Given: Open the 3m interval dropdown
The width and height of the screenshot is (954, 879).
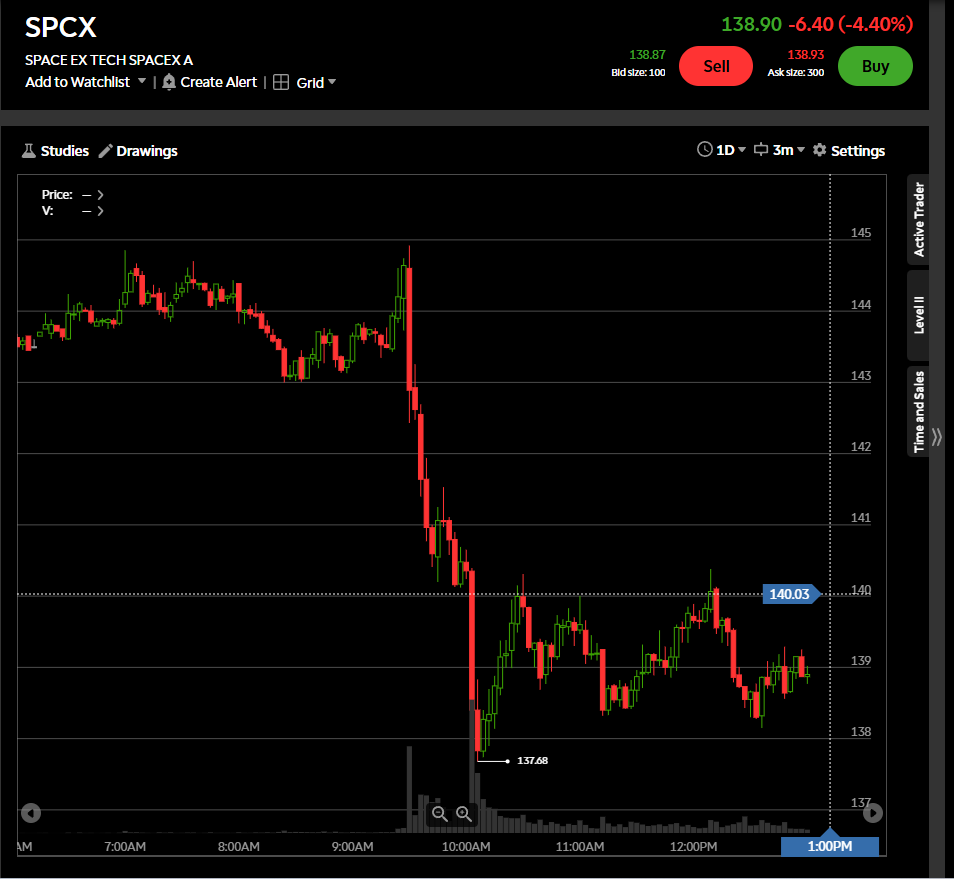Looking at the screenshot, I should click(x=789, y=150).
